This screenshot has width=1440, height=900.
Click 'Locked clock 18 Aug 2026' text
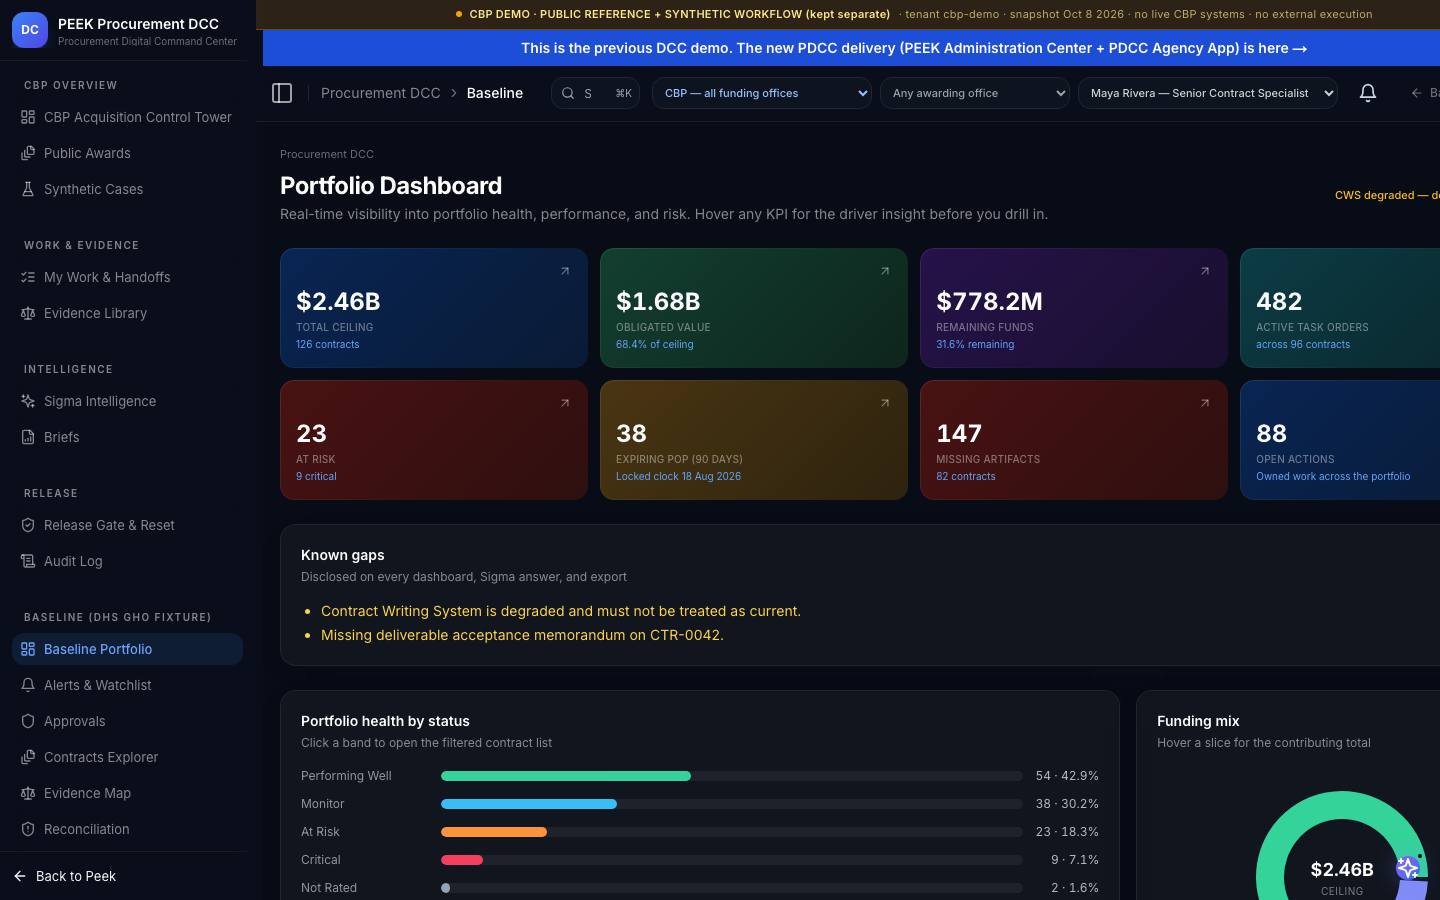pyautogui.click(x=678, y=476)
